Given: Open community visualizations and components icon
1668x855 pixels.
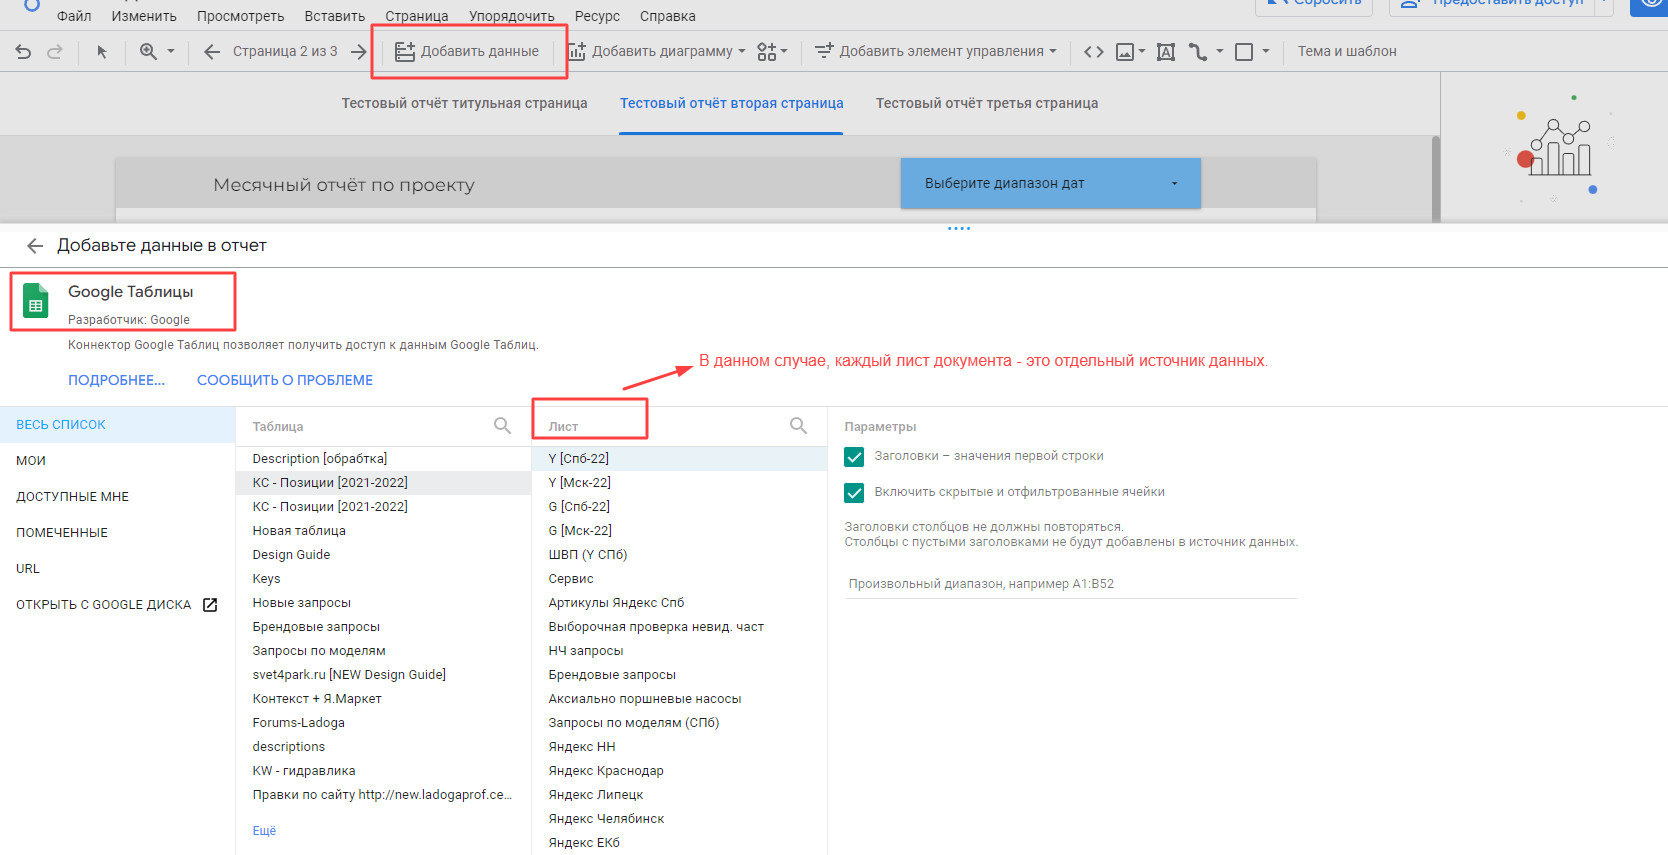Looking at the screenshot, I should [x=766, y=52].
